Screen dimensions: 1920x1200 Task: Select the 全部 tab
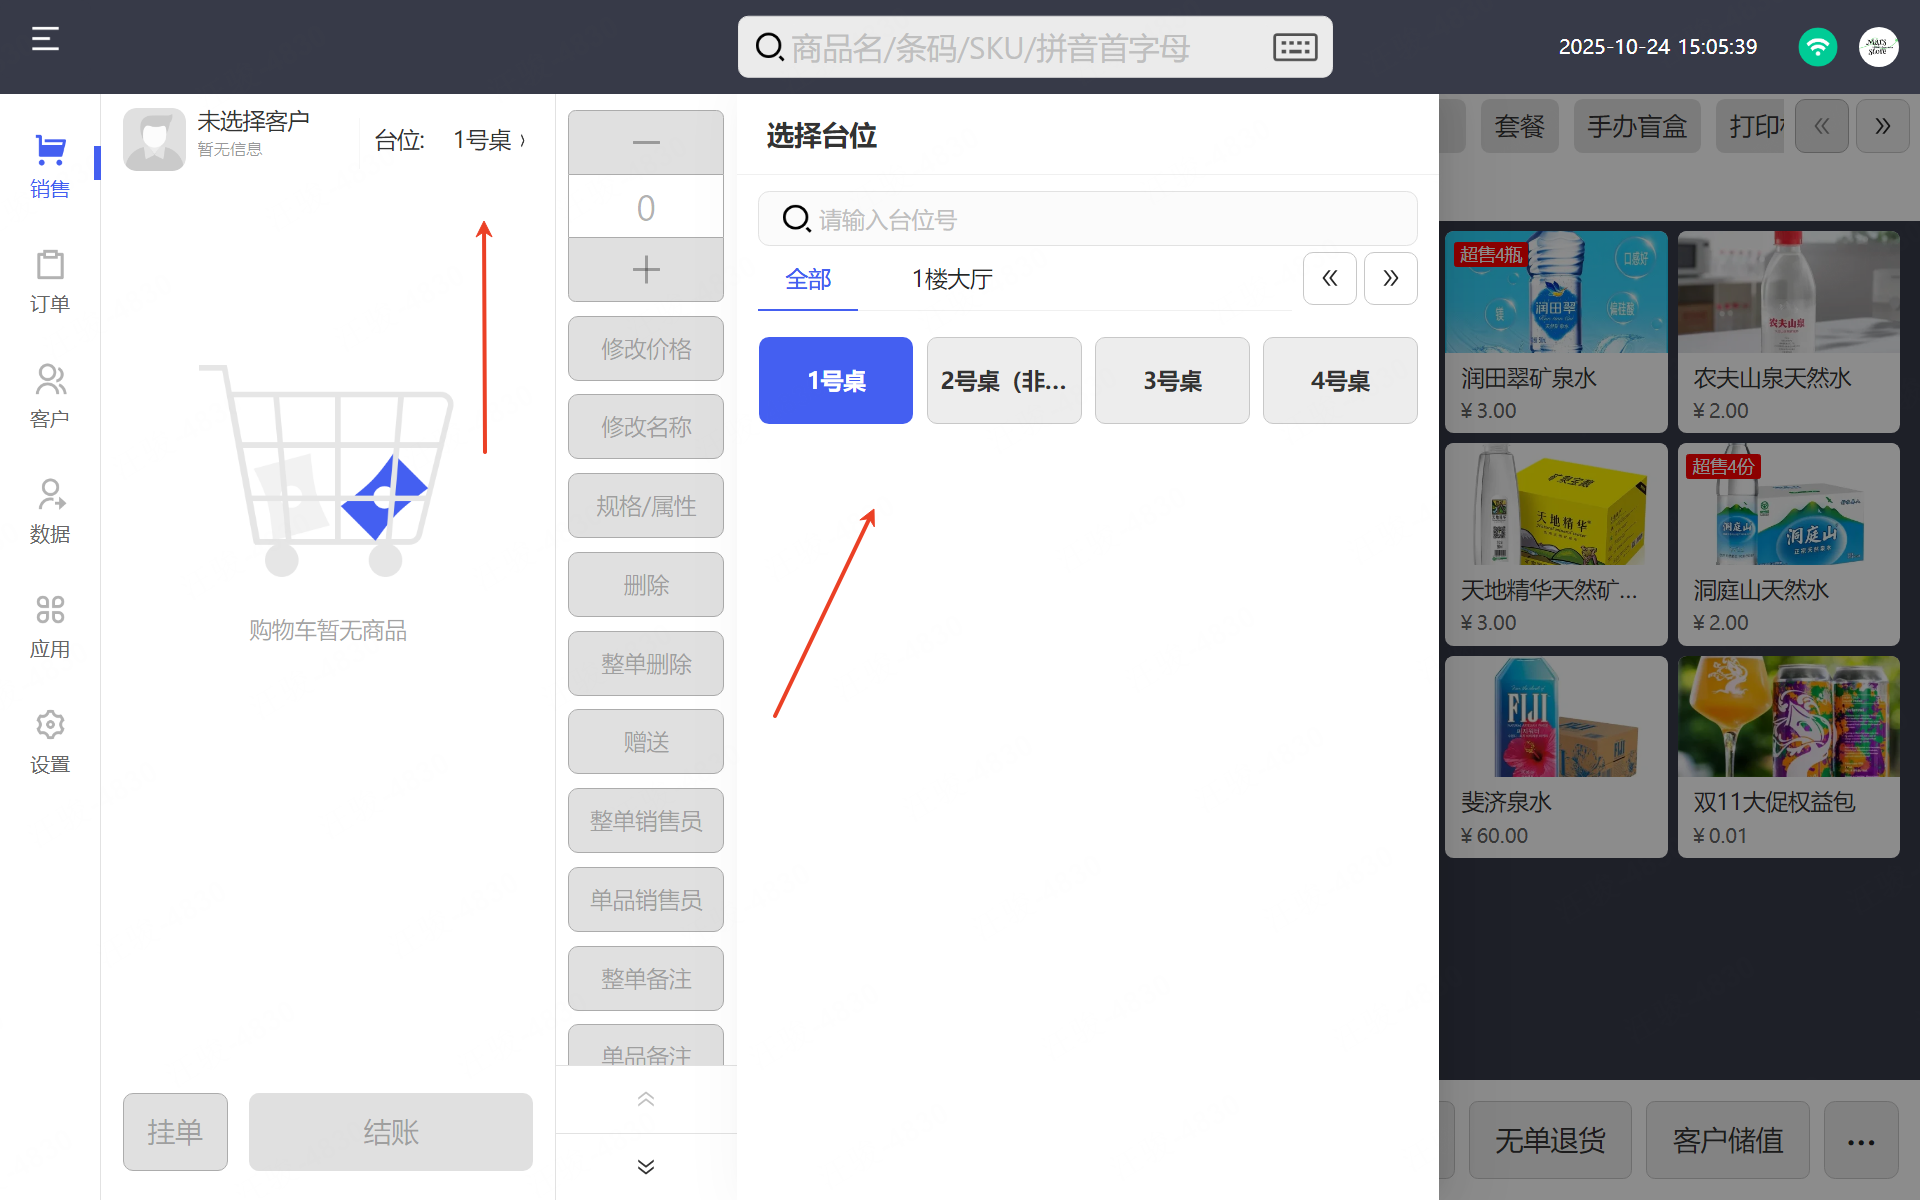[808, 279]
